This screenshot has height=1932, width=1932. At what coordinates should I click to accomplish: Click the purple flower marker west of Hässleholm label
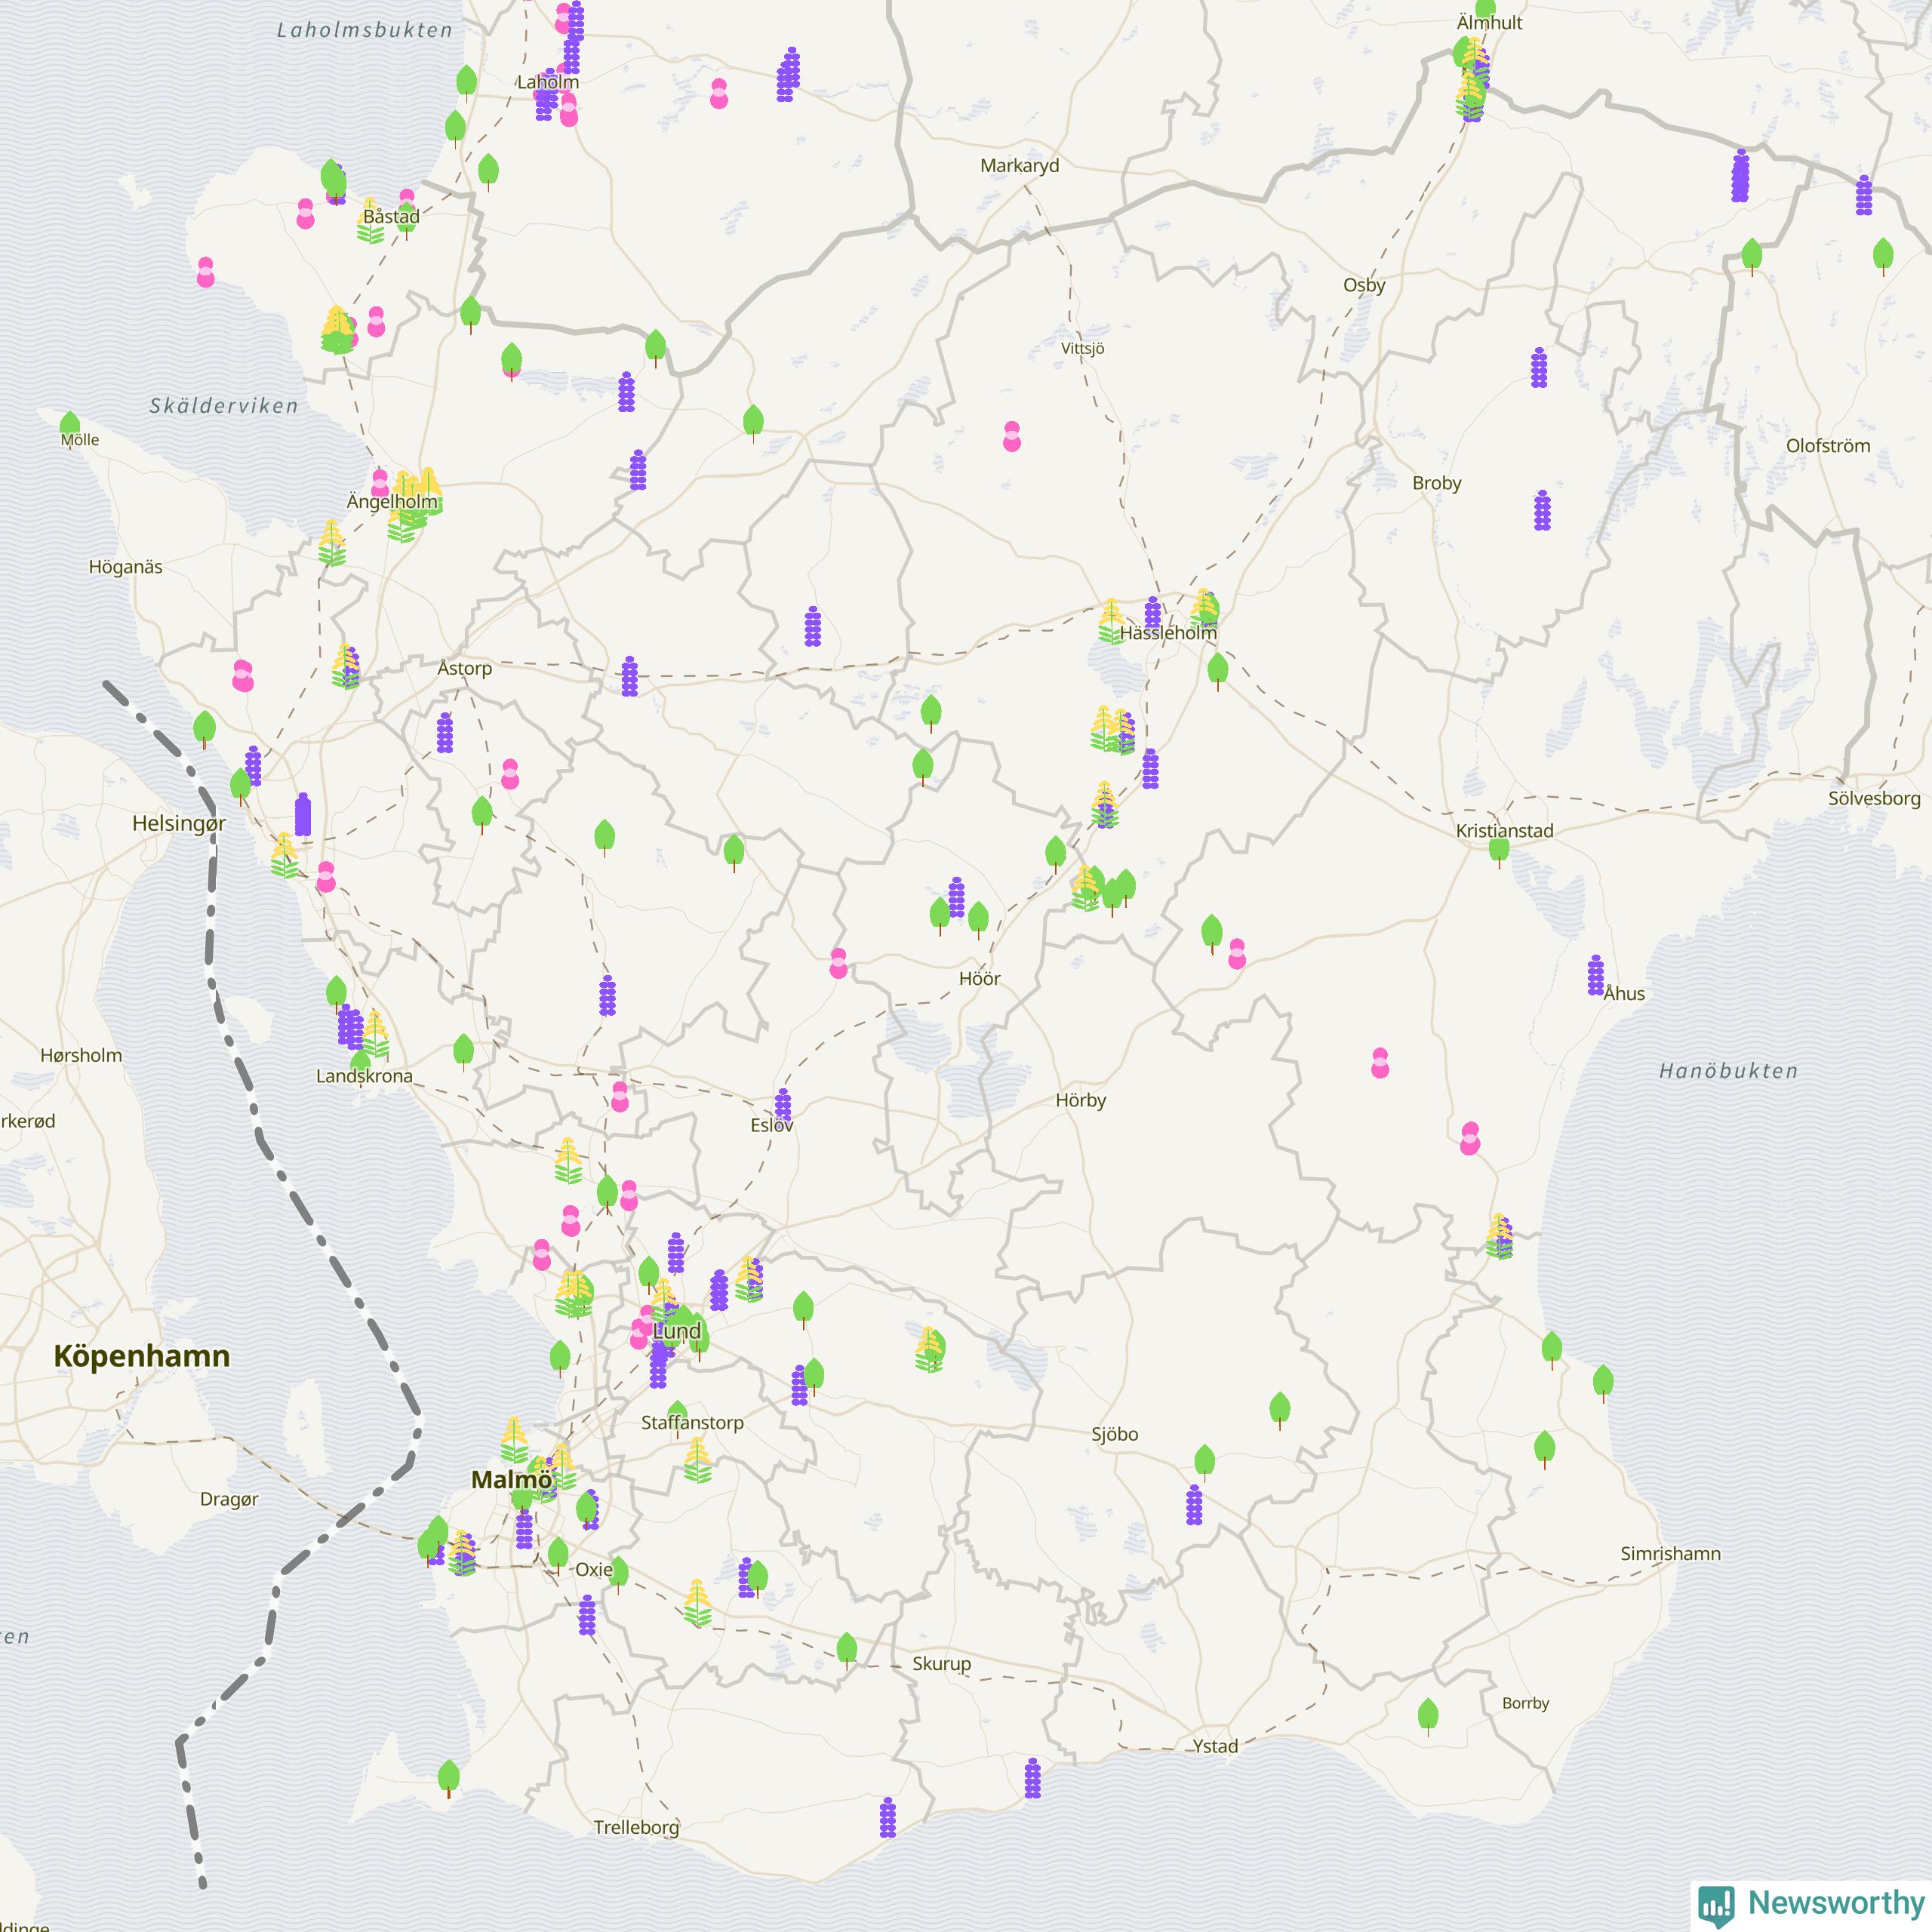pos(1152,615)
